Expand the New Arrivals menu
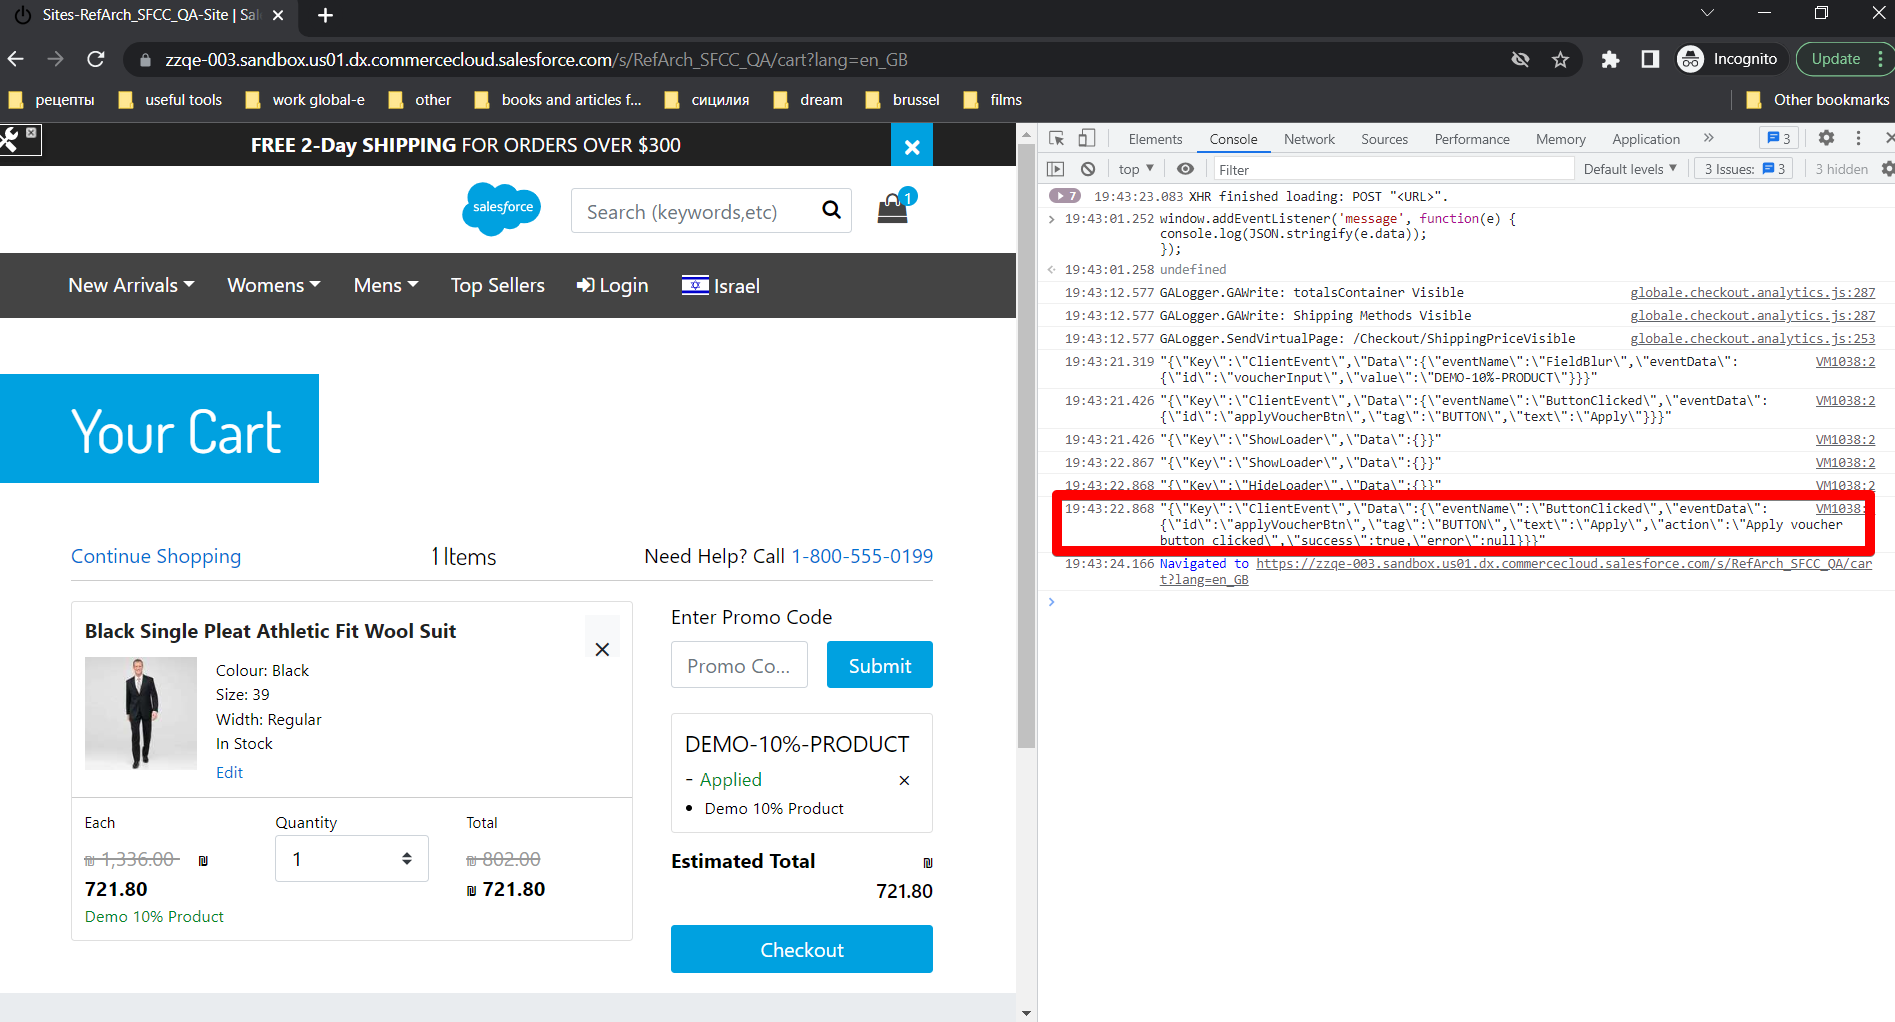Viewport: 1895px width, 1022px height. coord(131,285)
